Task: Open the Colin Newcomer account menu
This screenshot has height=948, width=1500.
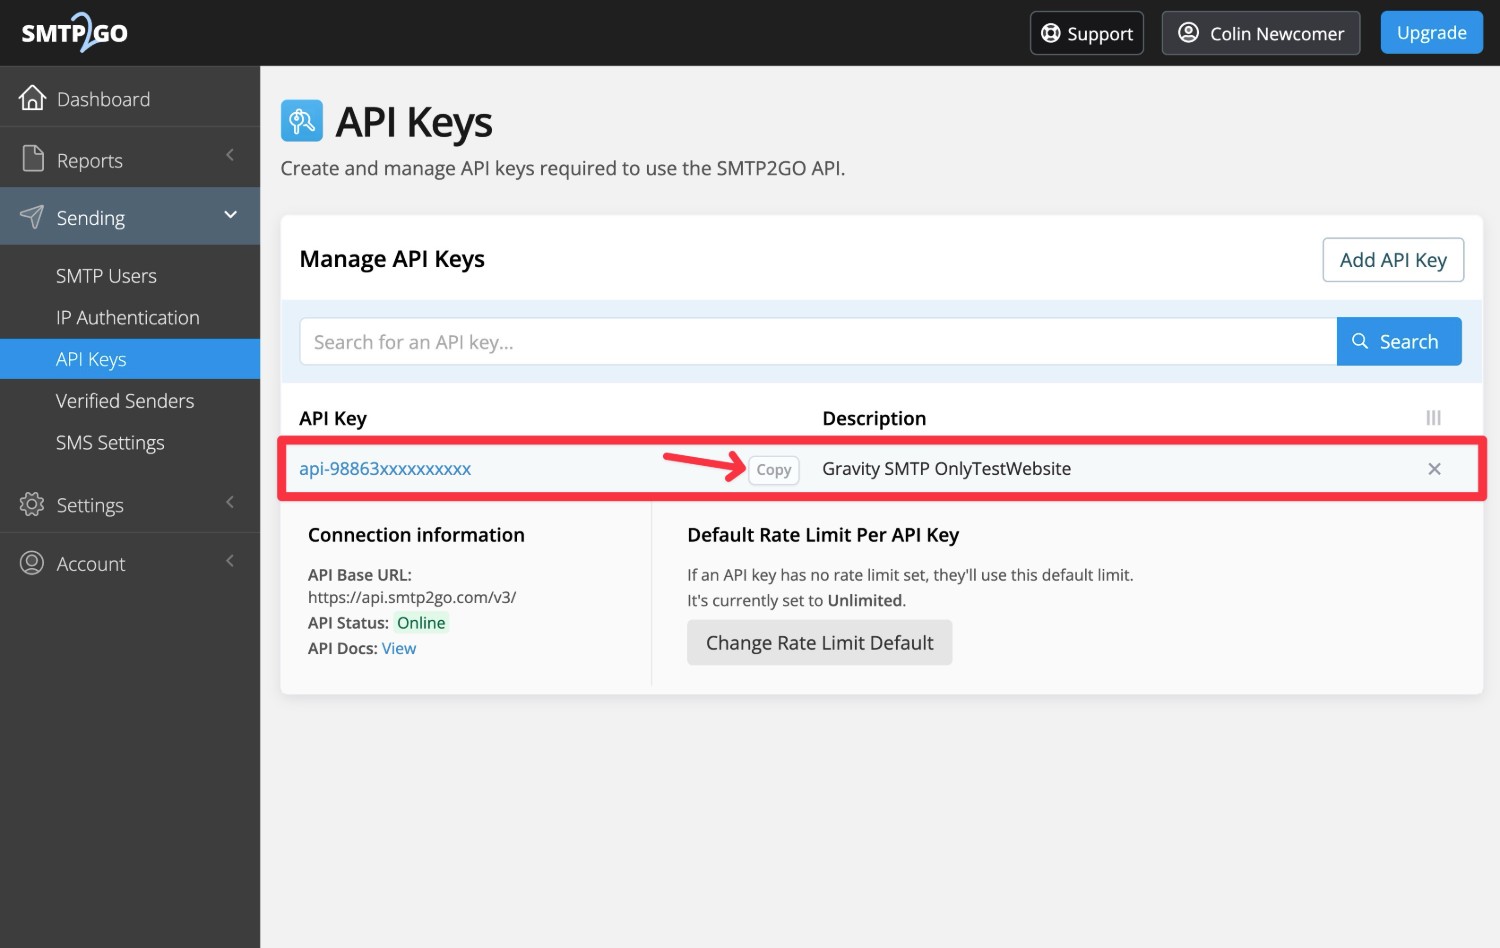Action: [1261, 33]
